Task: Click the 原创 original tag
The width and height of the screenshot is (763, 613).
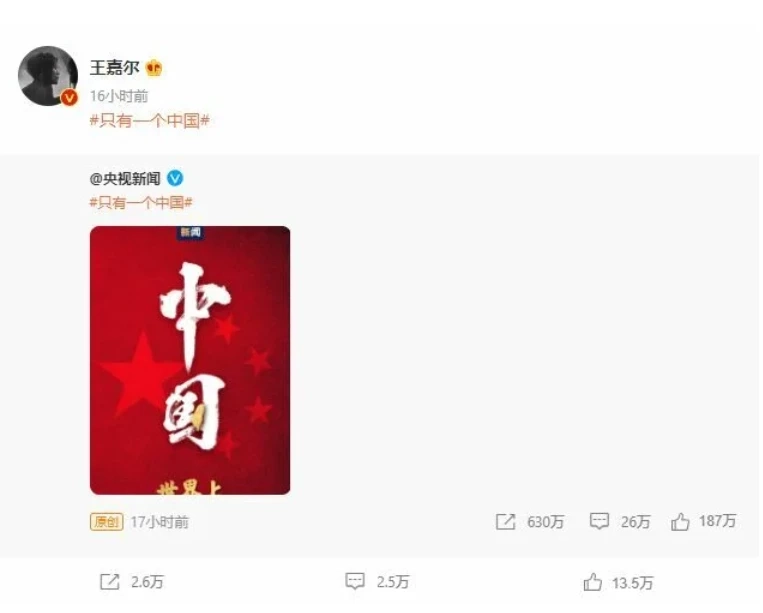Action: point(107,522)
